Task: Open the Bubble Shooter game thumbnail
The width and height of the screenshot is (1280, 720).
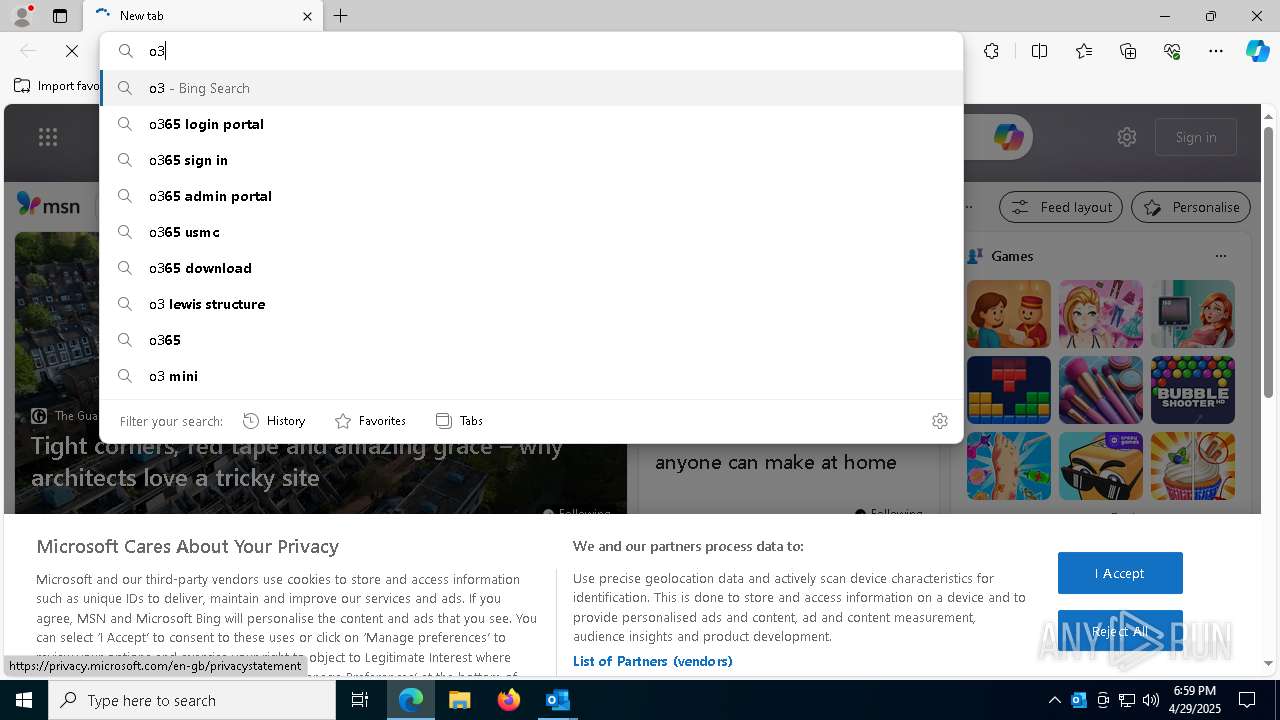Action: tap(1193, 390)
